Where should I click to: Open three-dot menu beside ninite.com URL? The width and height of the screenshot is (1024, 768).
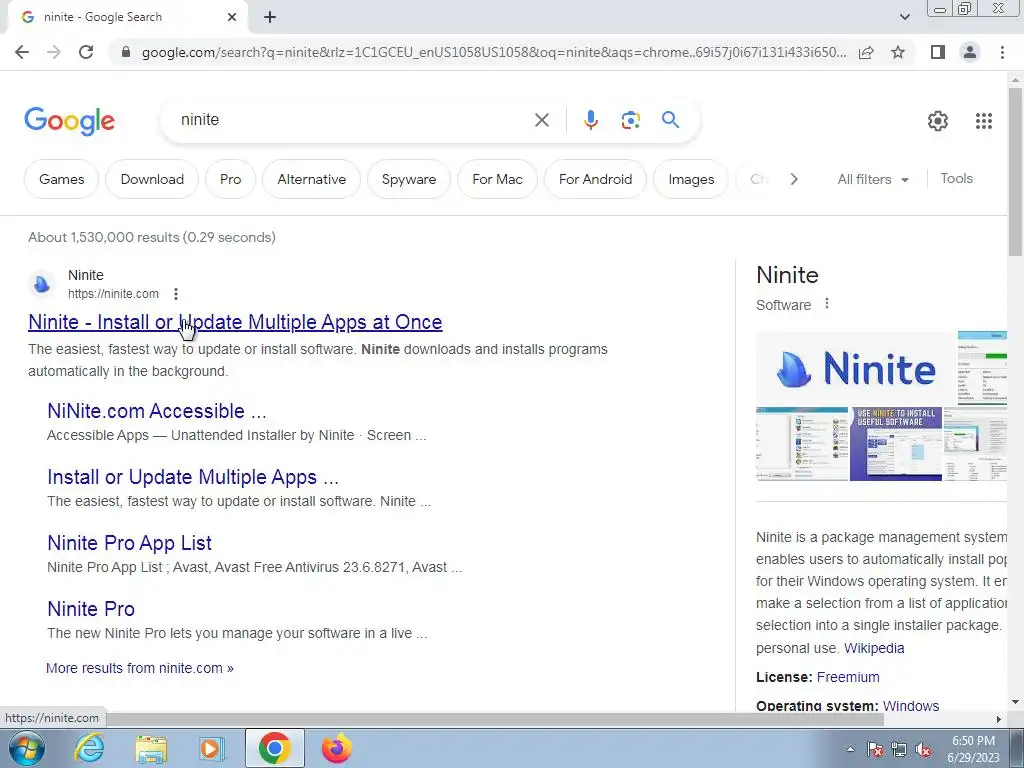[x=176, y=294]
